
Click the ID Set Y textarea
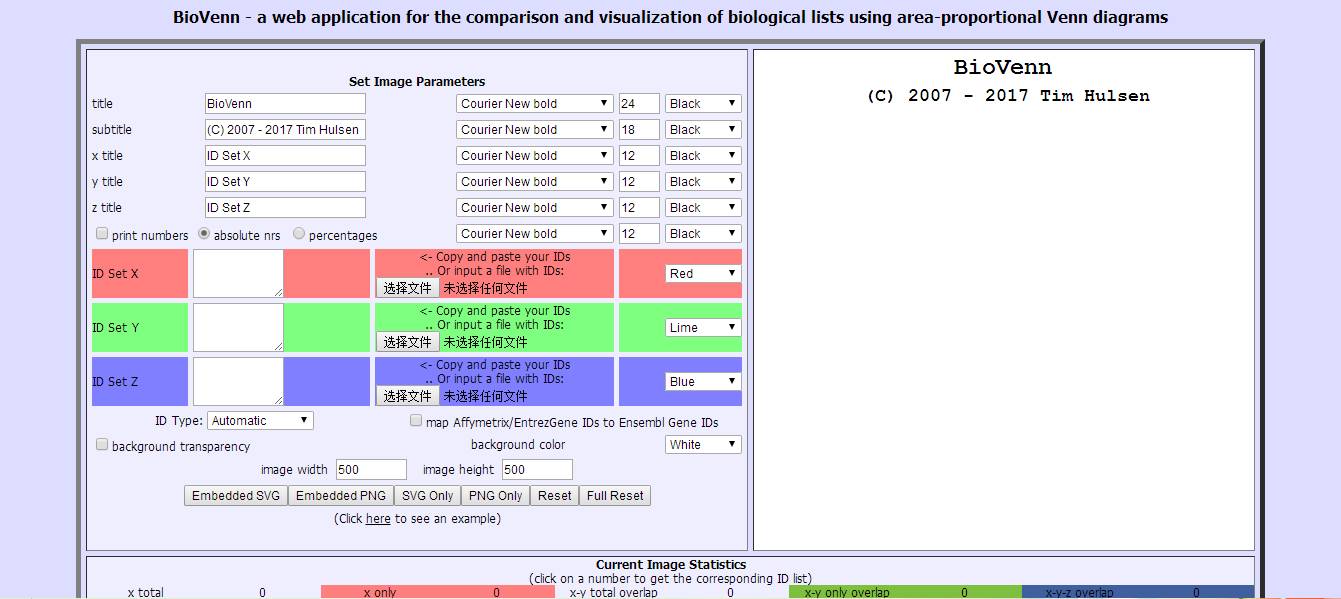(x=238, y=327)
